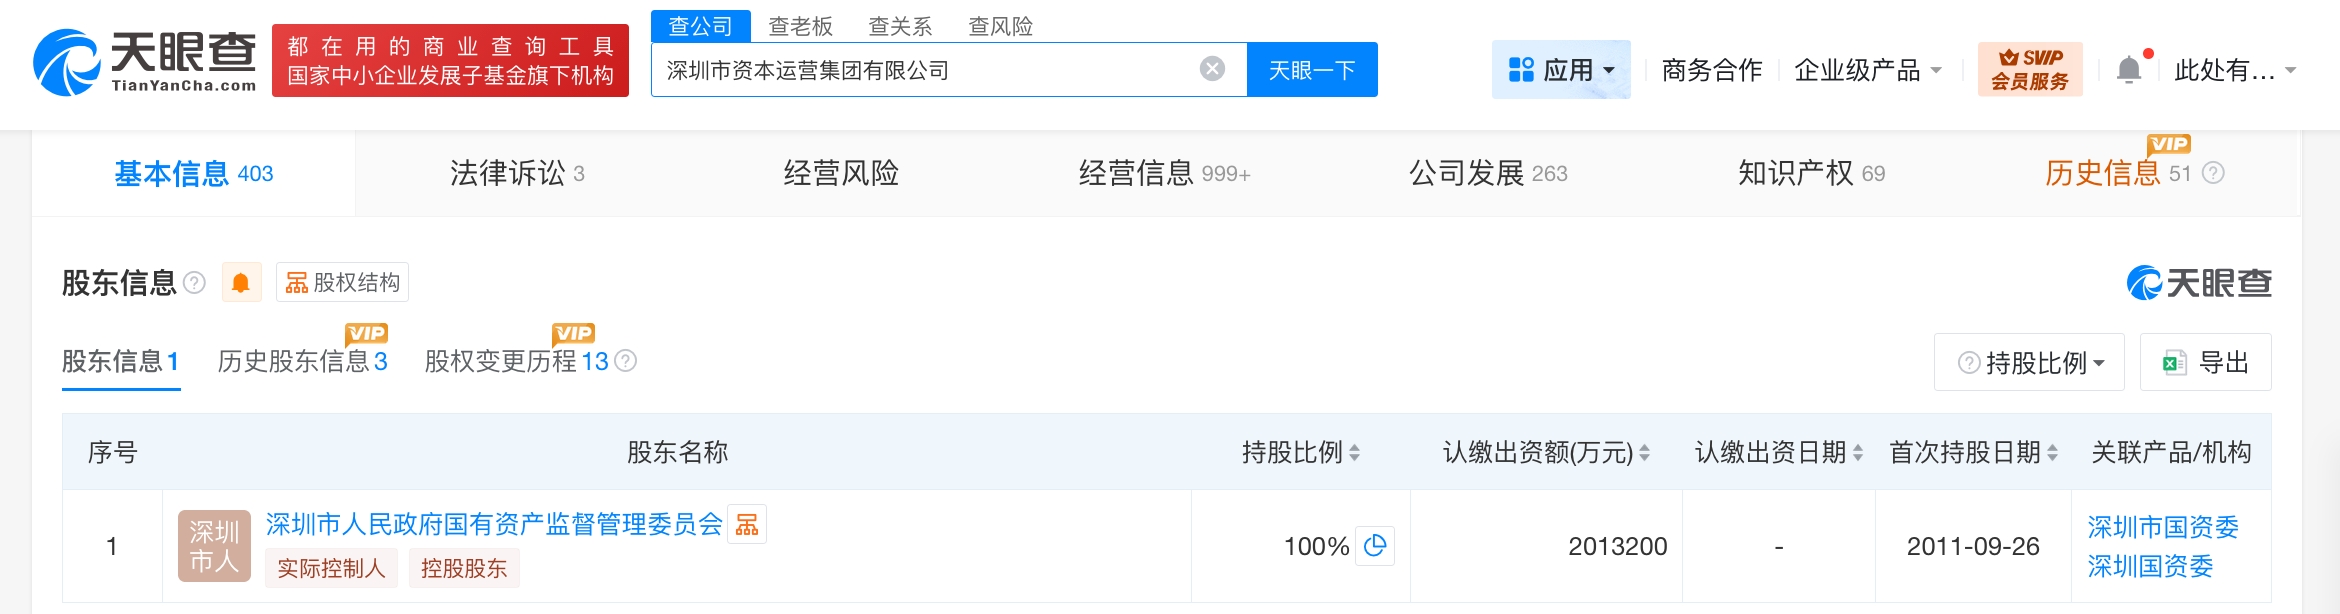Click the TianYanCha logo

pyautogui.click(x=146, y=62)
